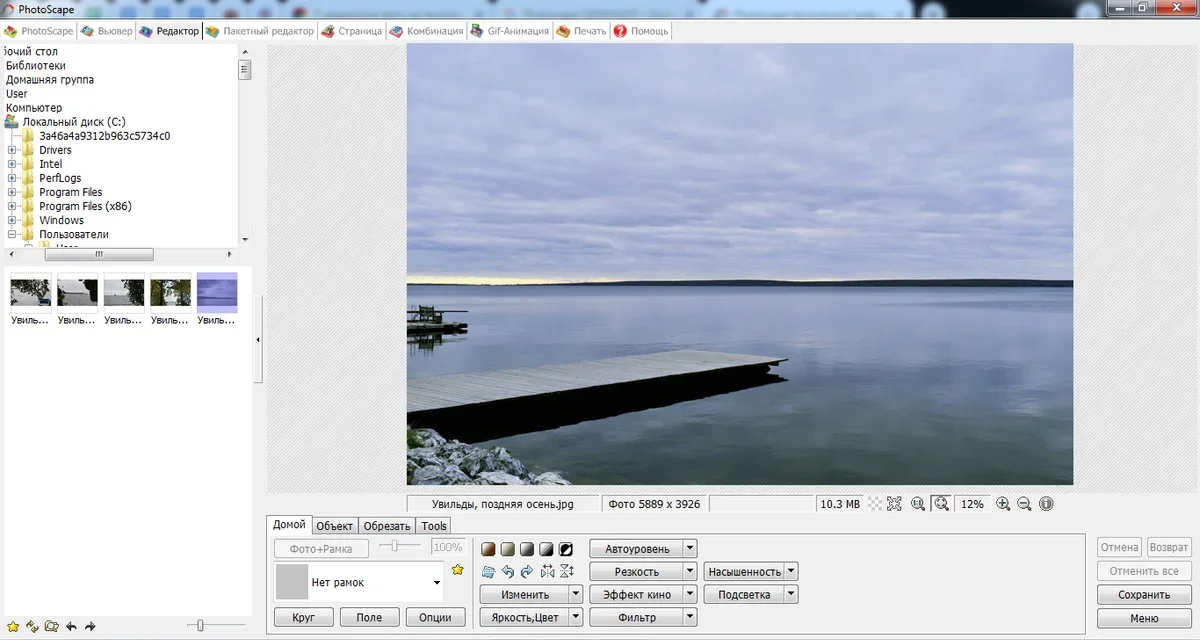Screen dimensions: 1200x640
Task: Apply the negative invert icon
Action: (x=565, y=549)
